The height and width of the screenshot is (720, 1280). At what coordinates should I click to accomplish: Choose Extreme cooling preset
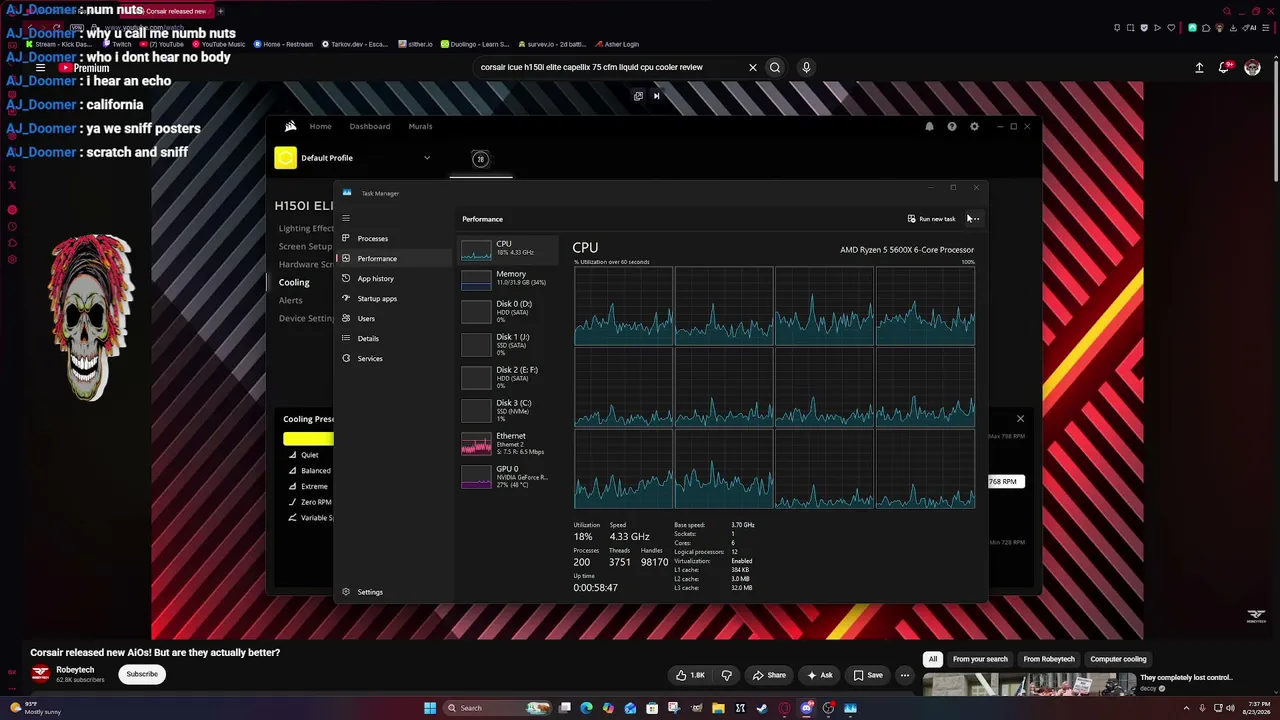309,486
